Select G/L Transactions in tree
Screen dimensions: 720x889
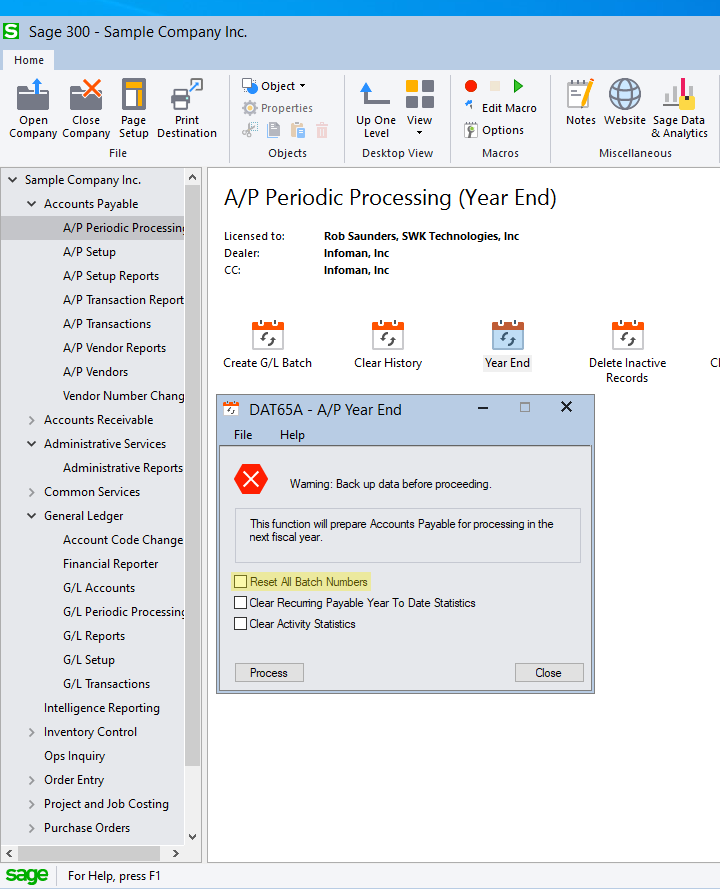coord(107,684)
